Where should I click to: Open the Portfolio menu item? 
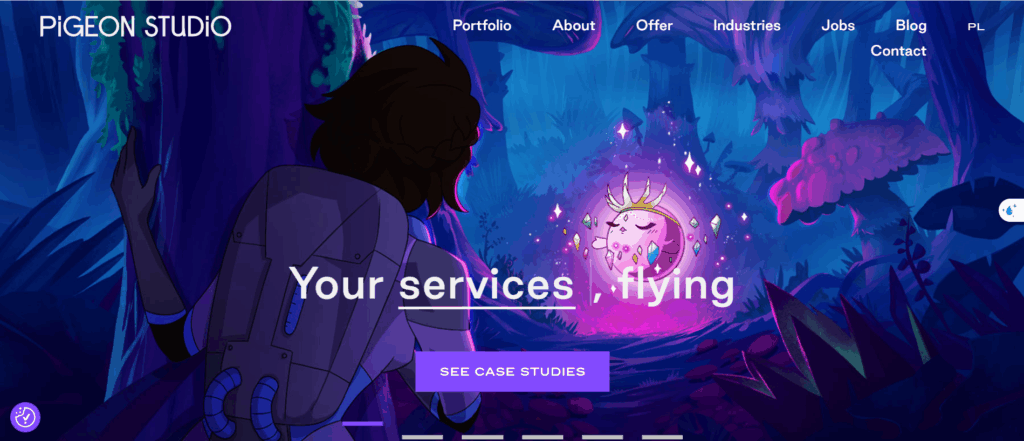coord(482,25)
